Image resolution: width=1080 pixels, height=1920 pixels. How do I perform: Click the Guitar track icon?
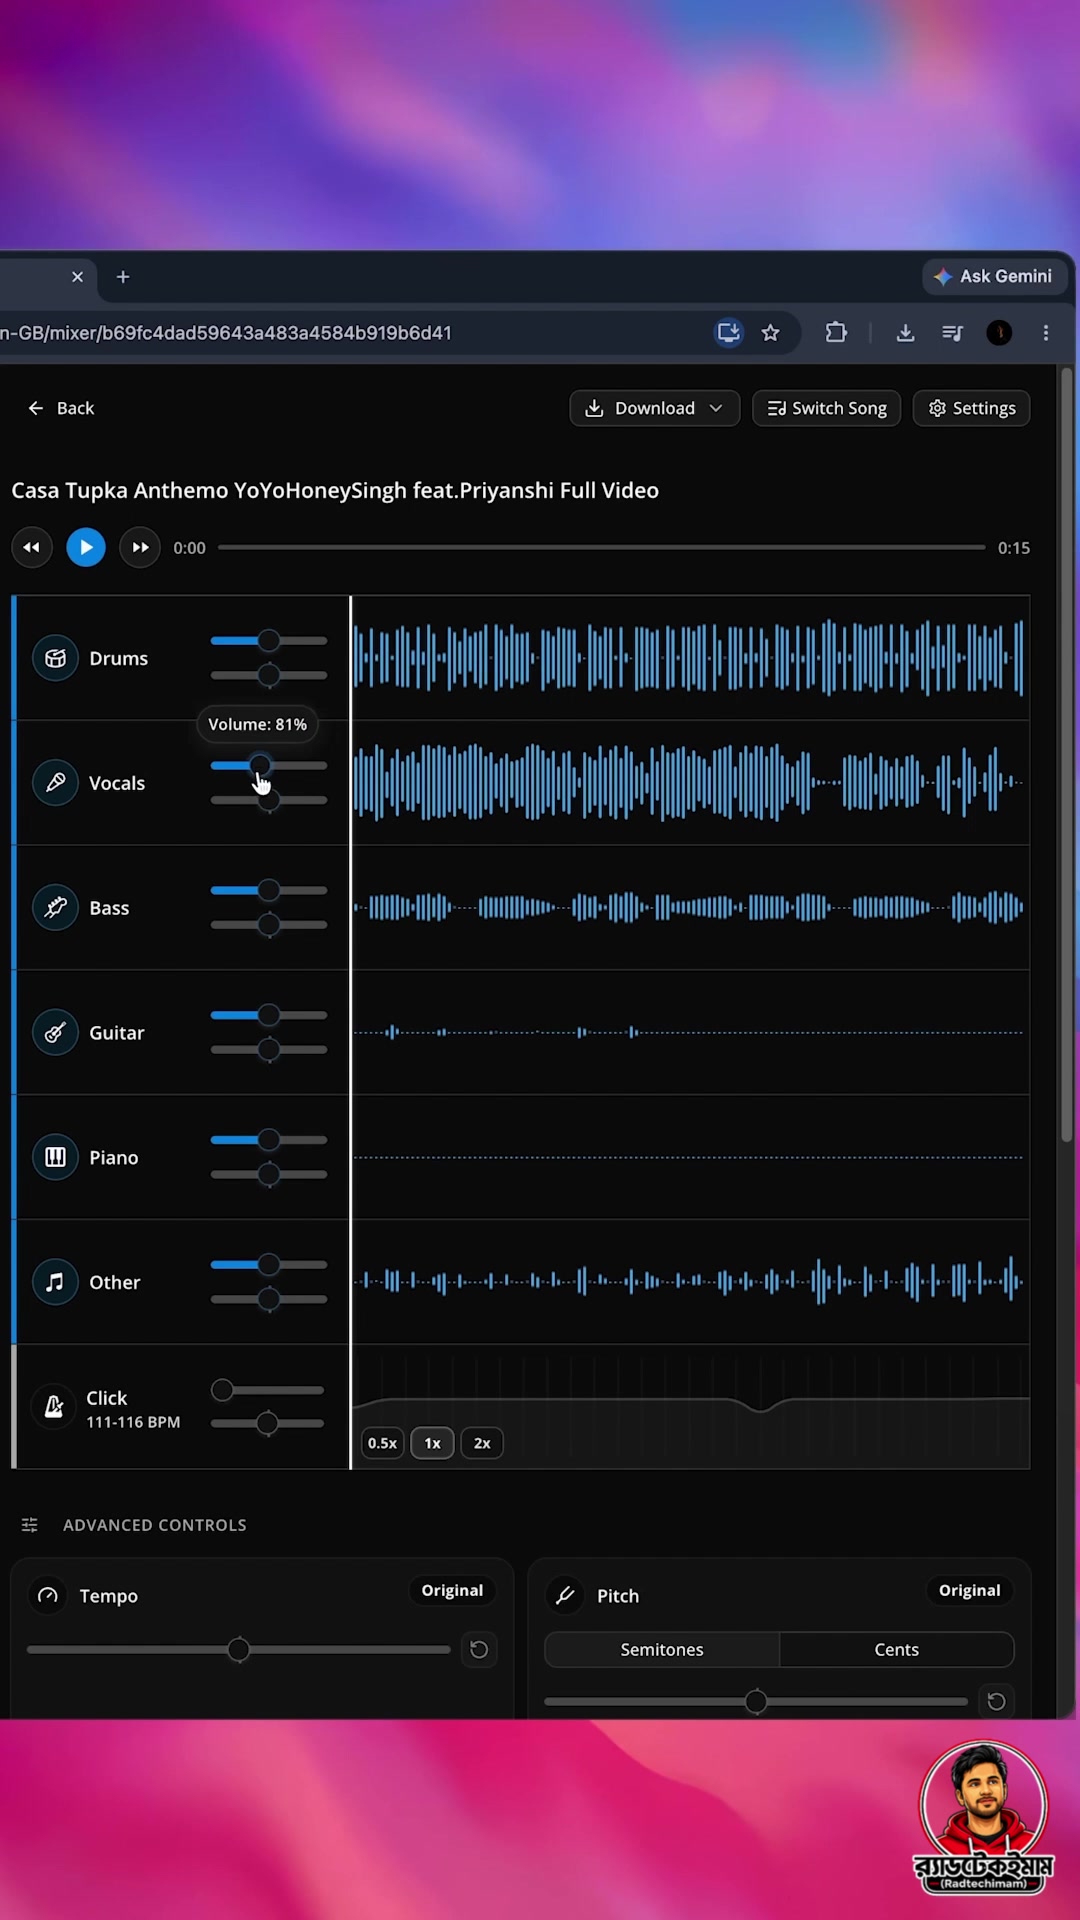[55, 1032]
